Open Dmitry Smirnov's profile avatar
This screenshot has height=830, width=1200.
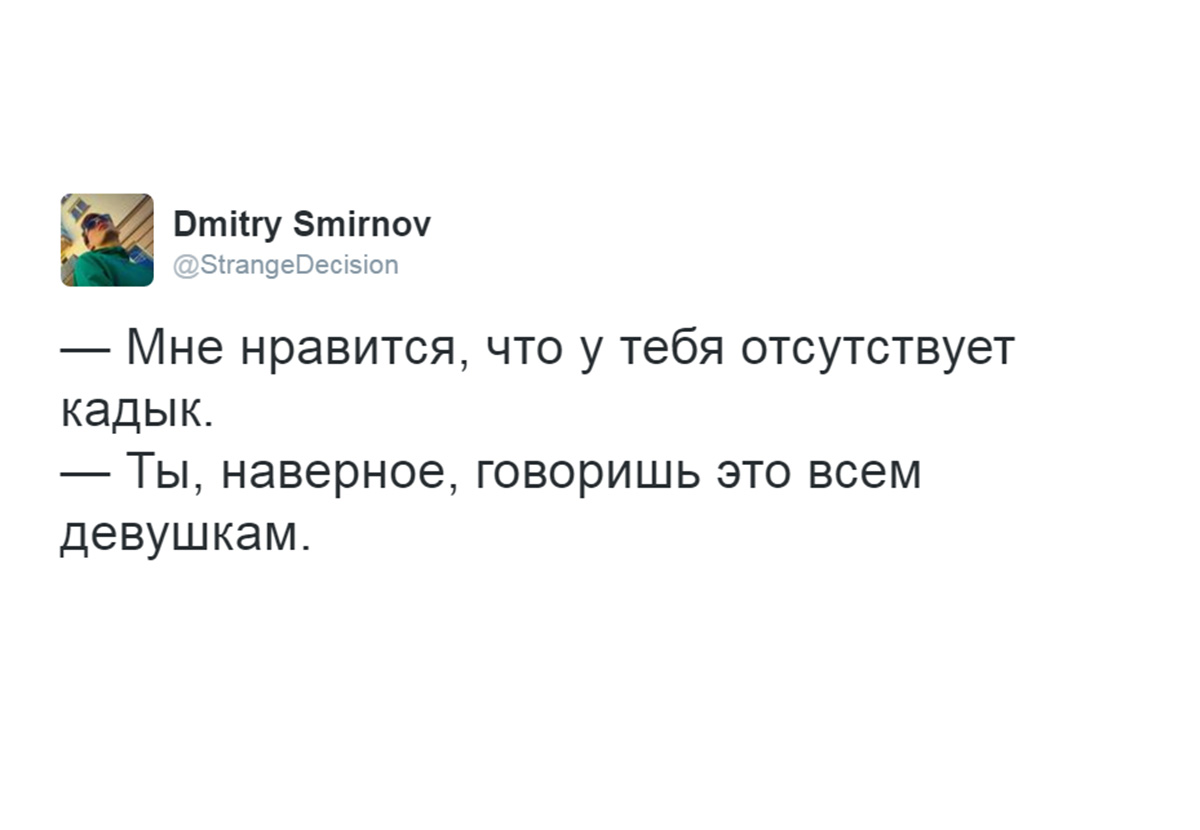click(107, 240)
